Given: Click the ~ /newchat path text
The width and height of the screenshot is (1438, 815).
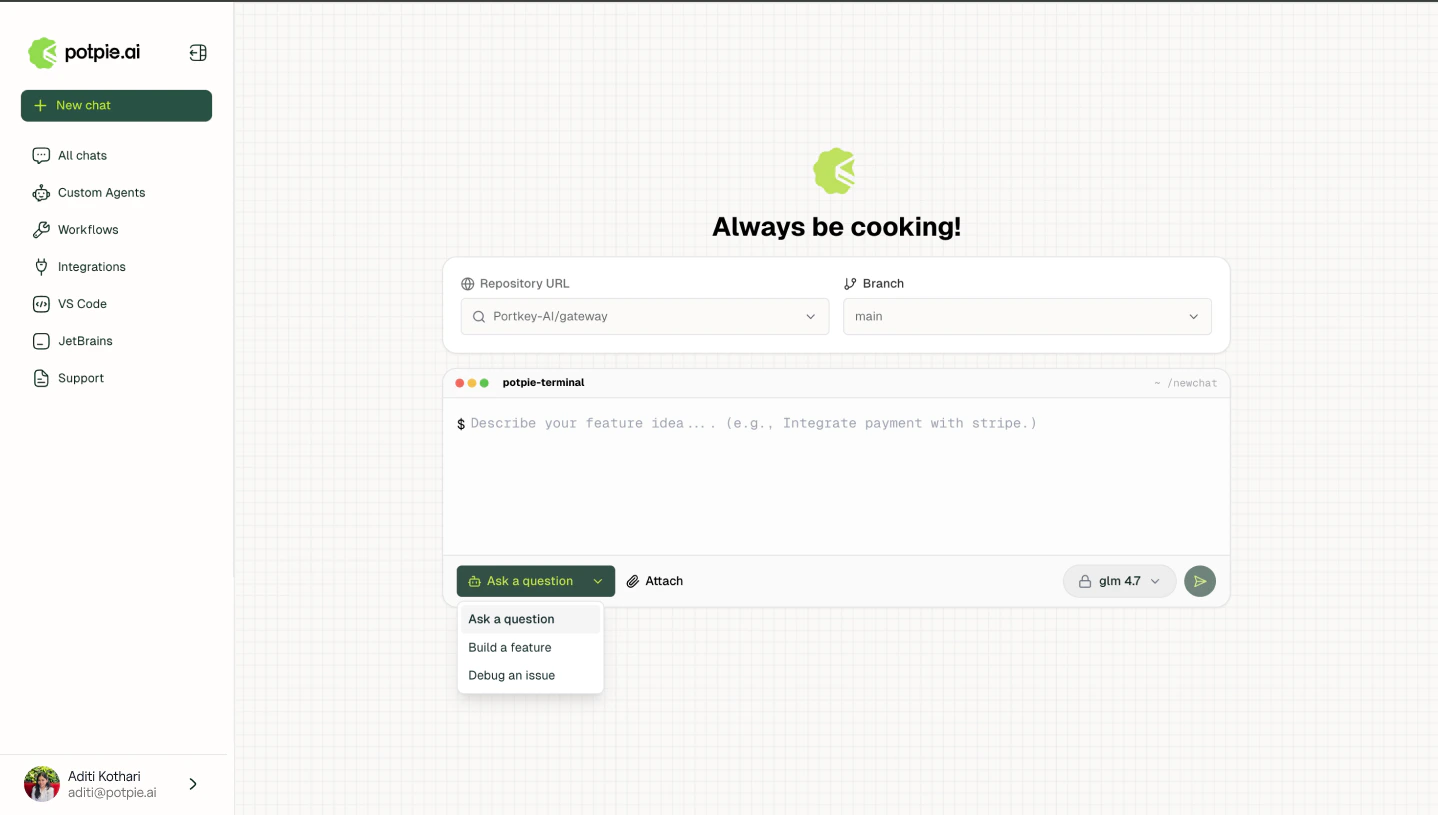Looking at the screenshot, I should coord(1185,383).
